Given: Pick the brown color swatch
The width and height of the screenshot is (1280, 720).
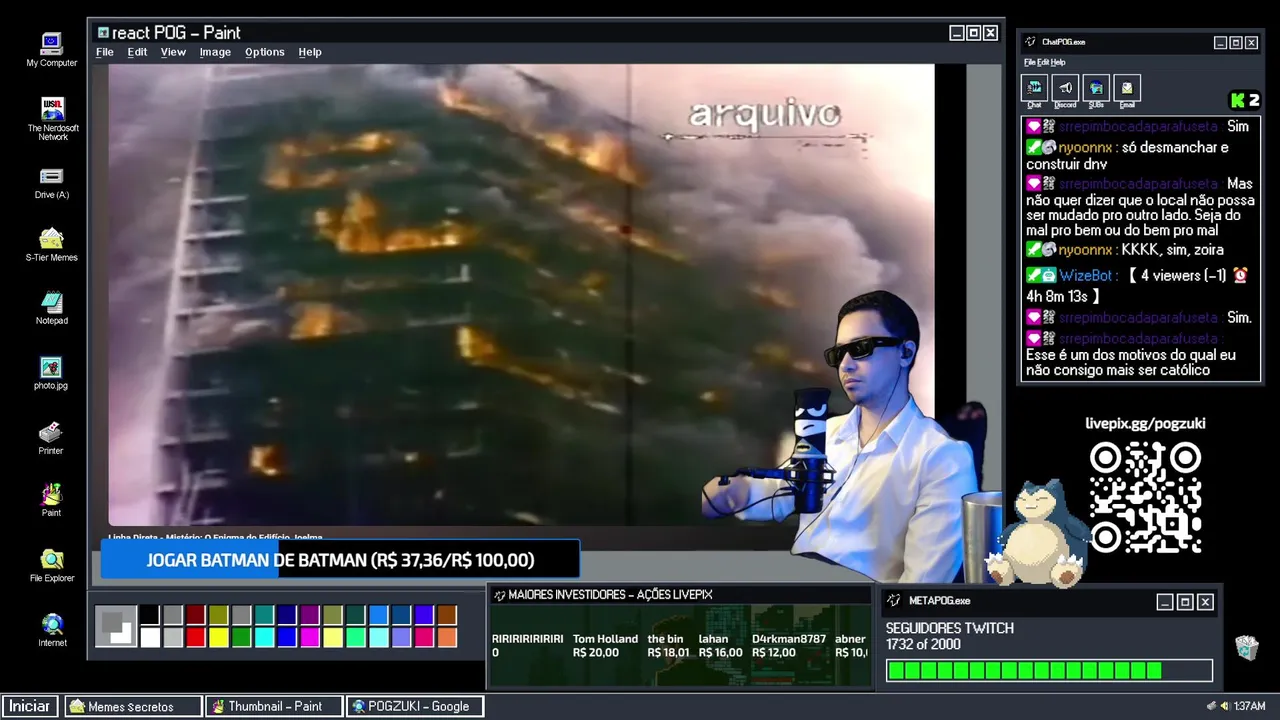Looking at the screenshot, I should pos(447,616).
